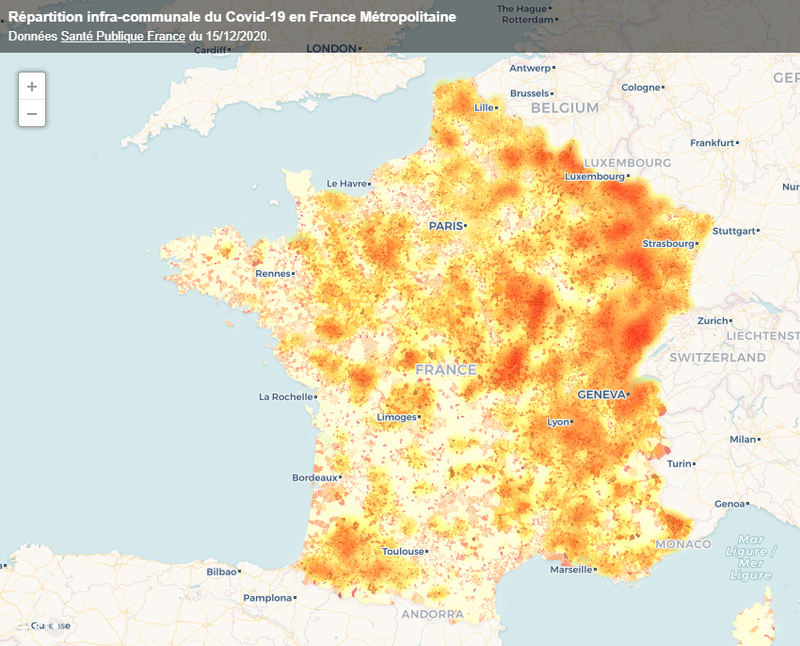Viewport: 800px width, 646px height.
Task: Click the Répartition infra-communale title text
Action: 232,17
